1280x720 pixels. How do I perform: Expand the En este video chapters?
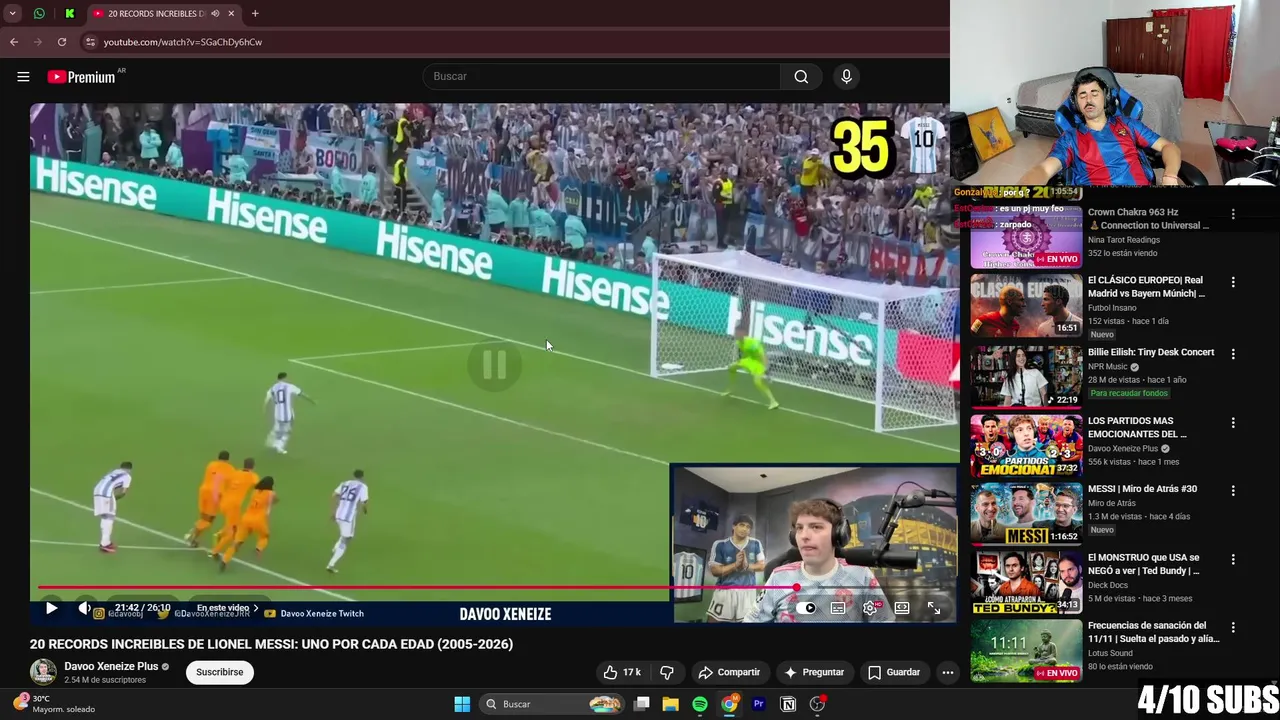click(227, 608)
